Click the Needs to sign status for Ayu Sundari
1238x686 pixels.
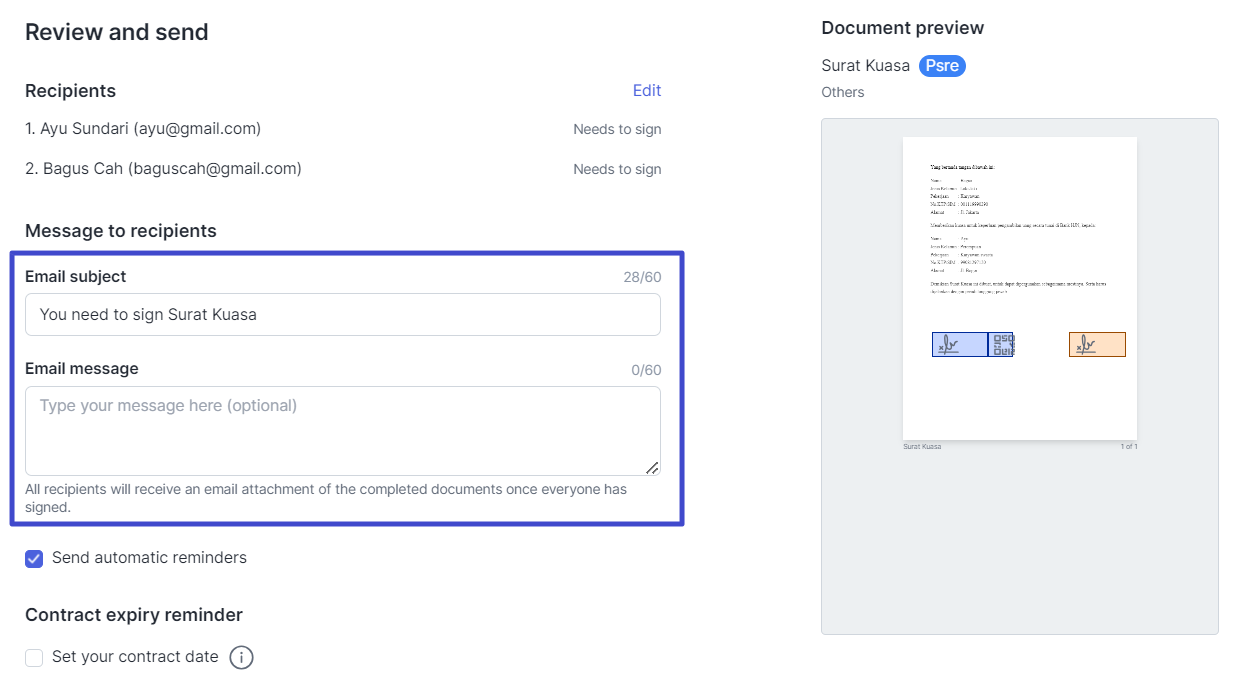617,129
